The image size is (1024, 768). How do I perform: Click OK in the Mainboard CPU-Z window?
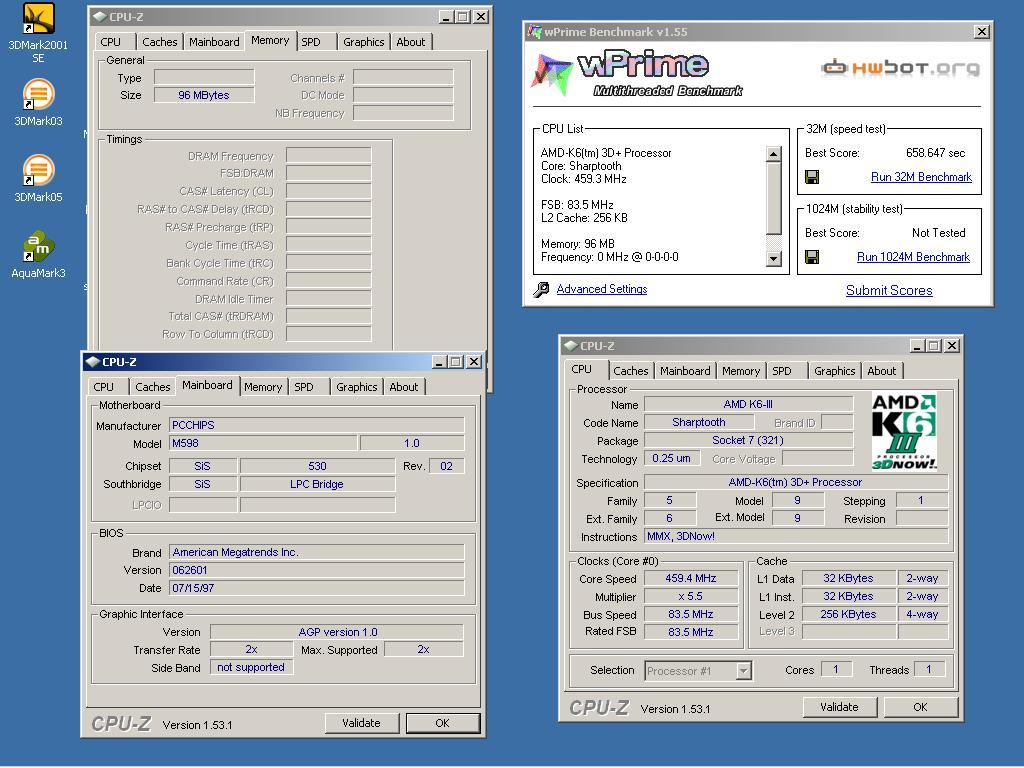click(x=443, y=723)
